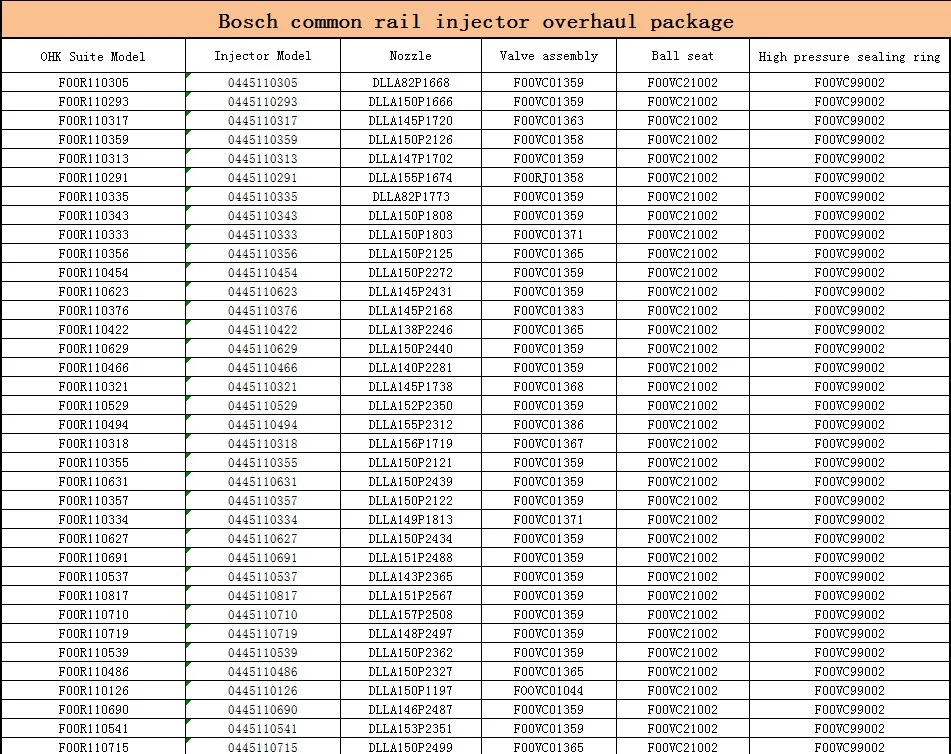Select suite model cell F00R110454
The width and height of the screenshot is (951, 754).
click(93, 272)
